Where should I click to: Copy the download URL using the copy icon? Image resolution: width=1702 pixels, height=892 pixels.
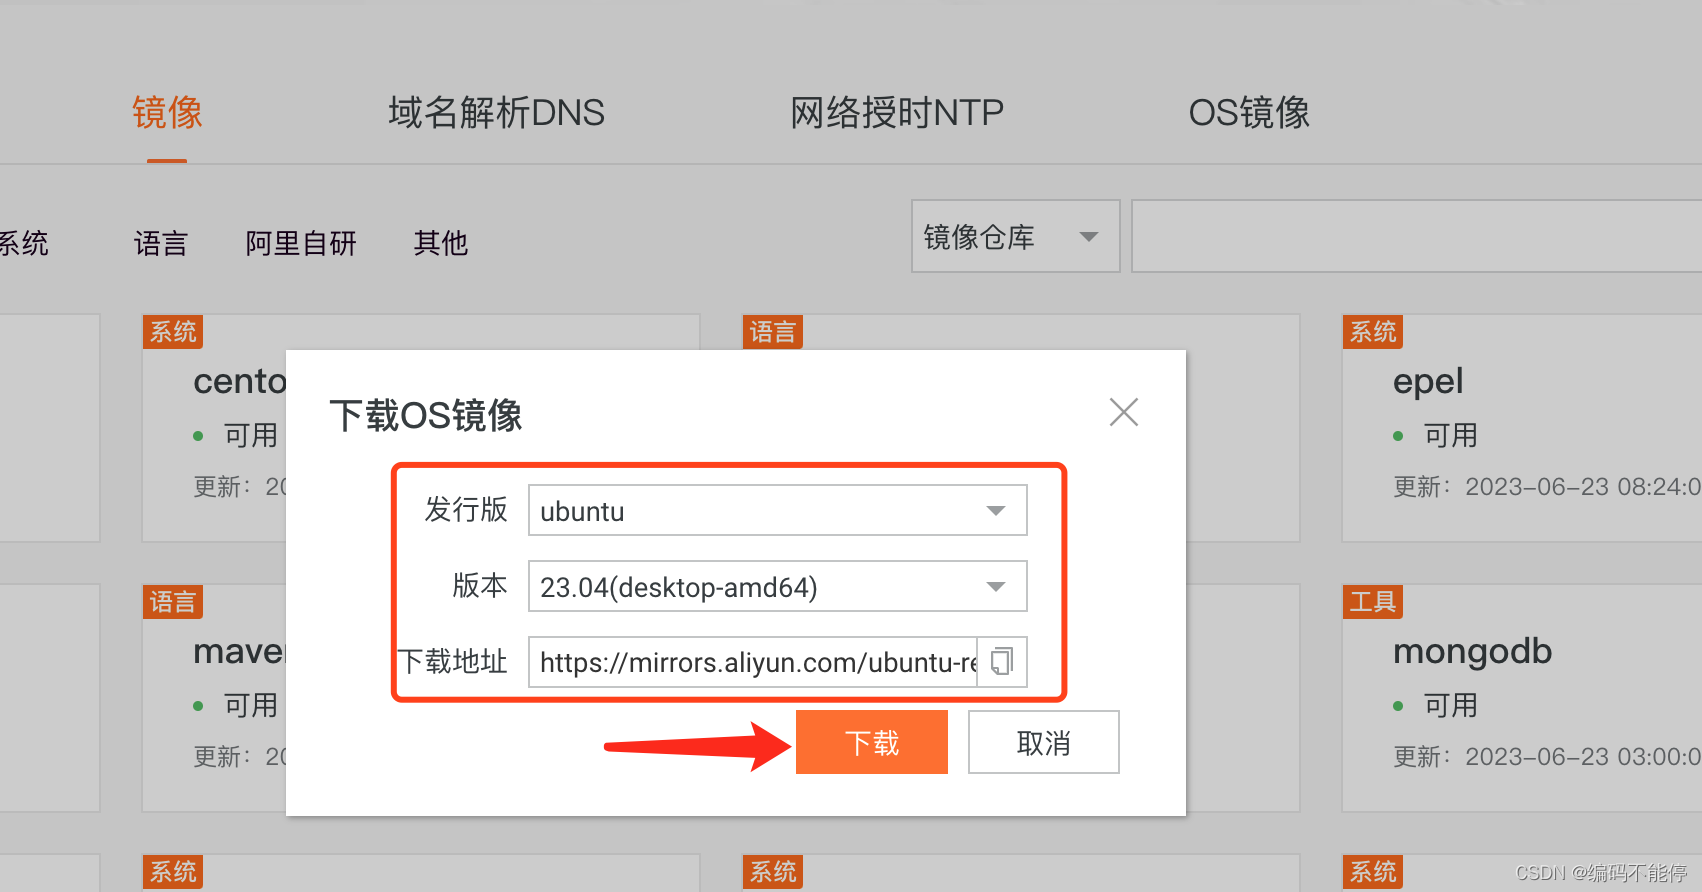(x=1002, y=662)
